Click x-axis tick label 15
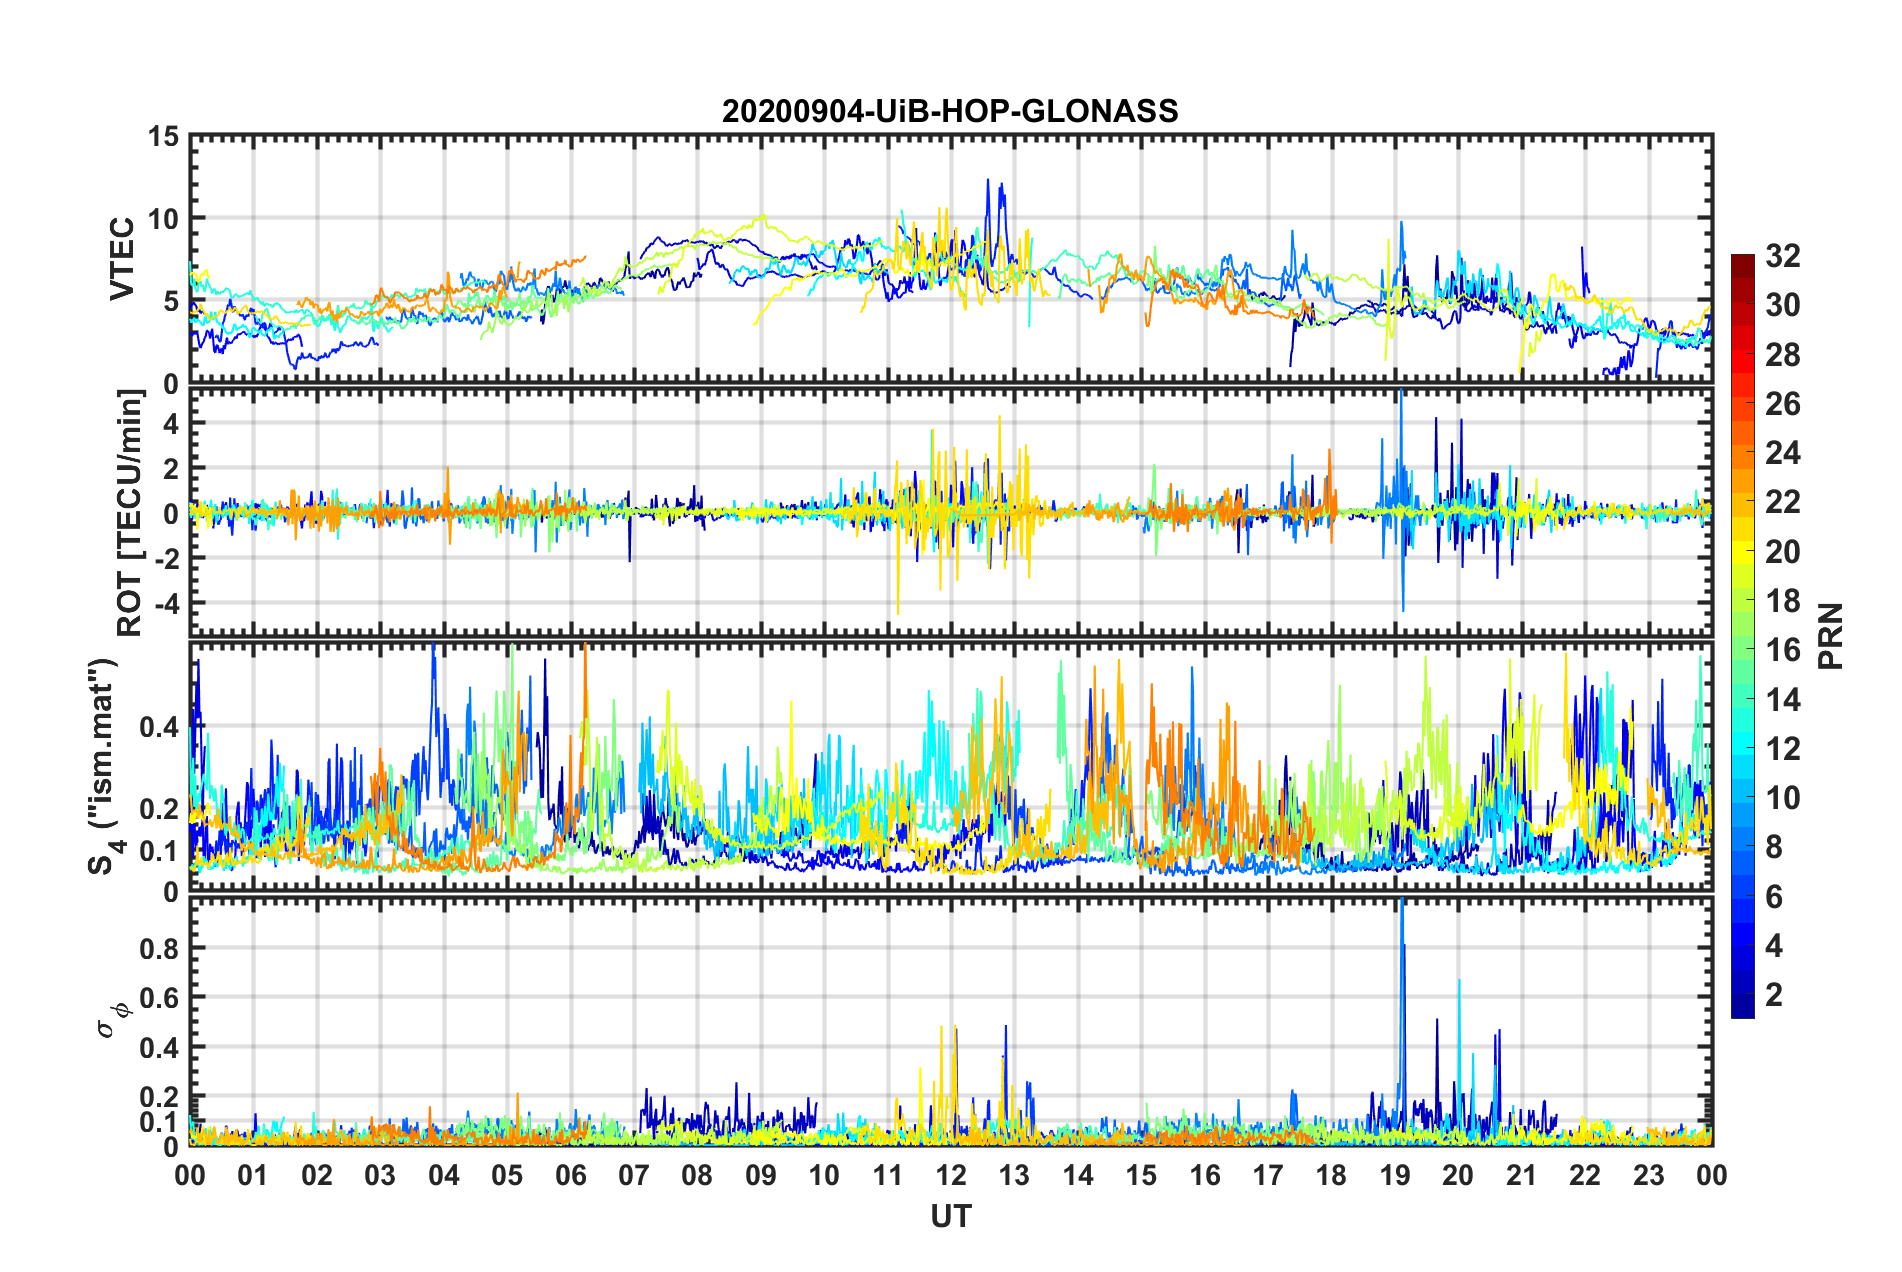 (x=1141, y=1175)
